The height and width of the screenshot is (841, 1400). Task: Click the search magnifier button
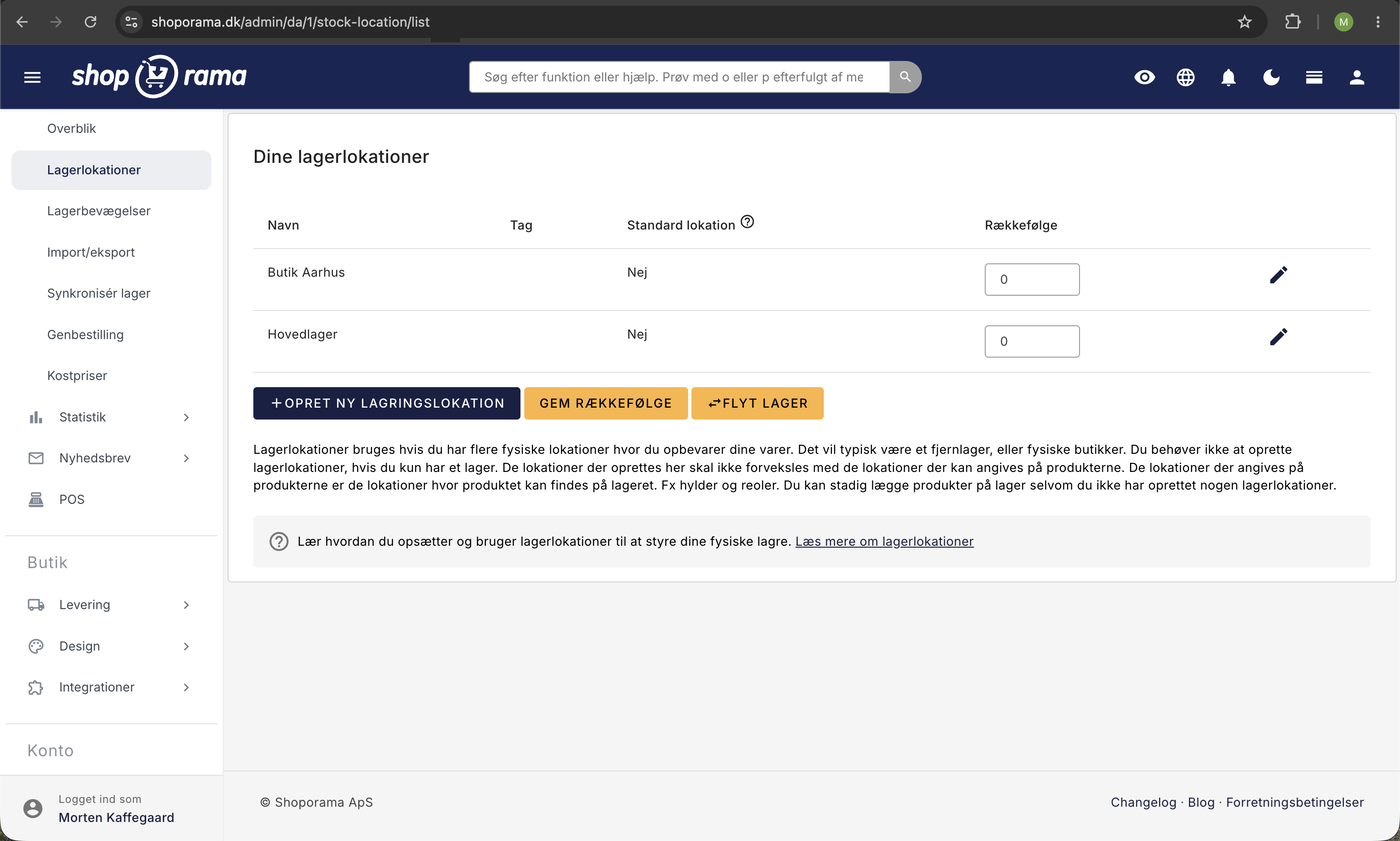[905, 77]
